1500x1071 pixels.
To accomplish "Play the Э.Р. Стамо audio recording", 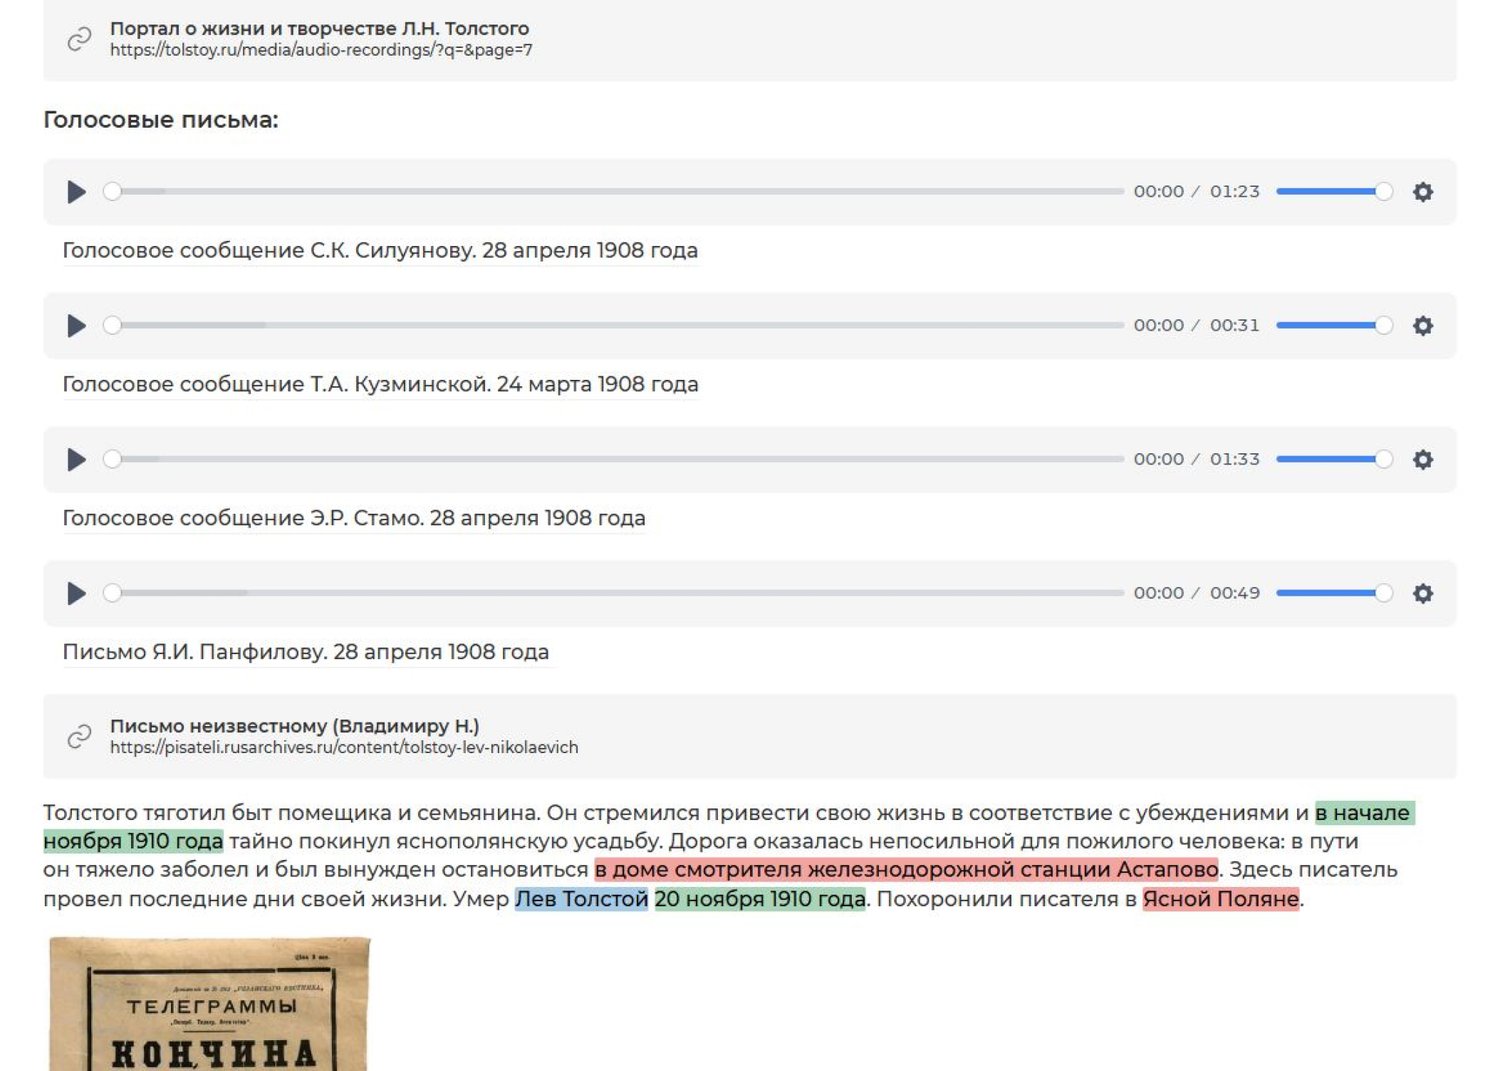I will [76, 460].
